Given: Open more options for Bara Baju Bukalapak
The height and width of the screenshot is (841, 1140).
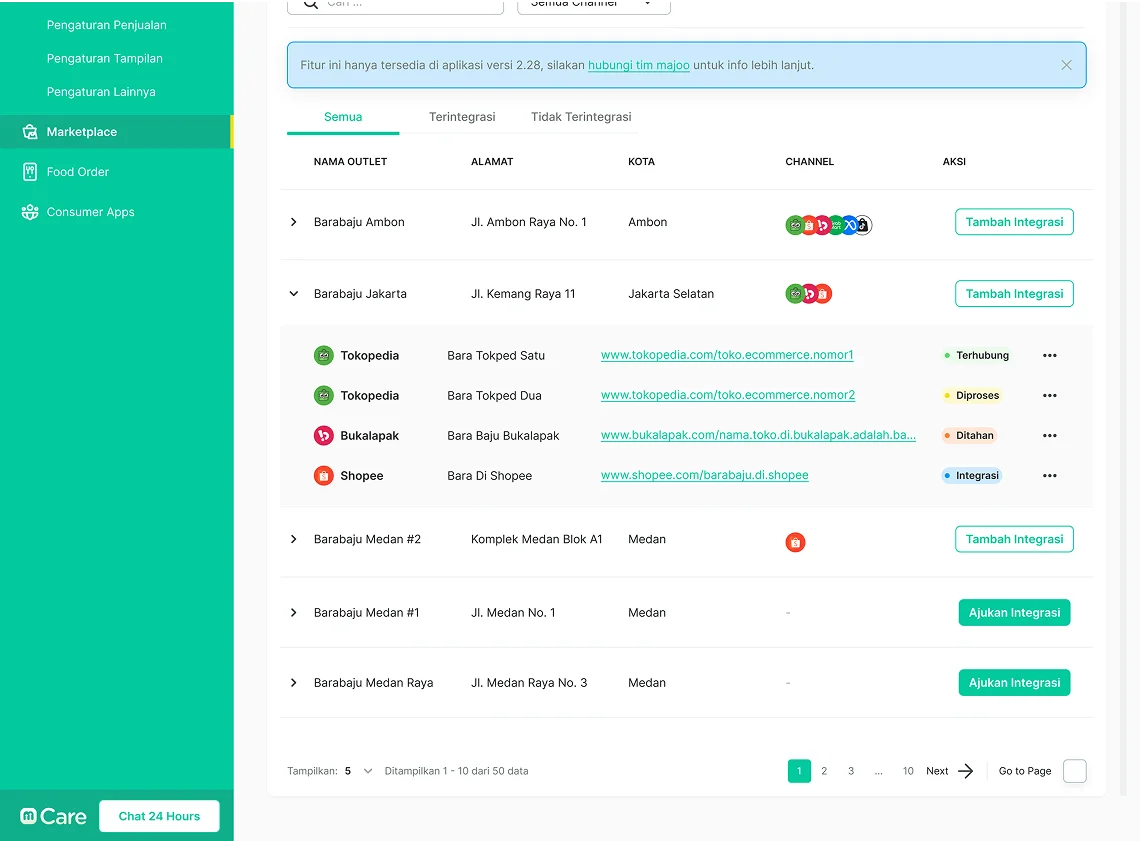Looking at the screenshot, I should coord(1049,436).
